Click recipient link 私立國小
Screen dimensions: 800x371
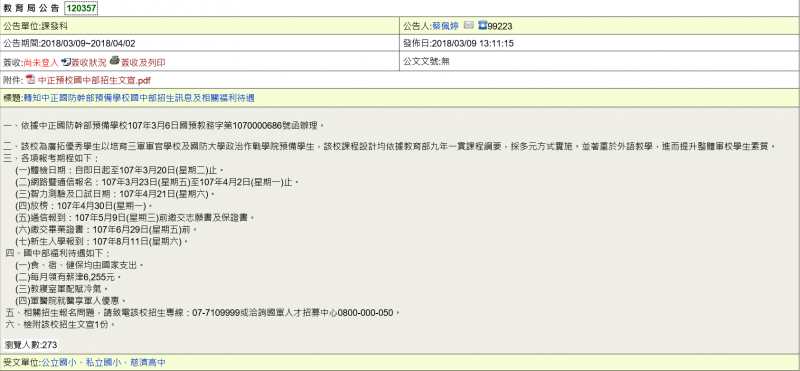(x=103, y=363)
